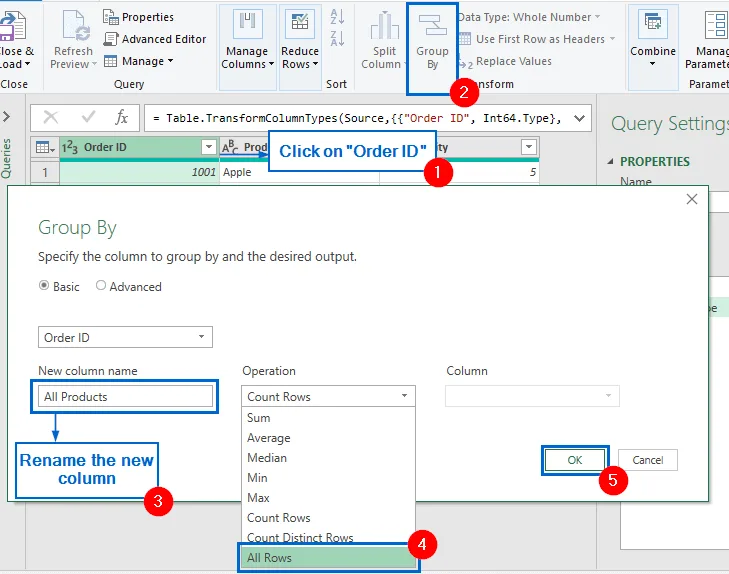Click the cell with quantity 5
The height and width of the screenshot is (574, 729).
click(x=459, y=172)
